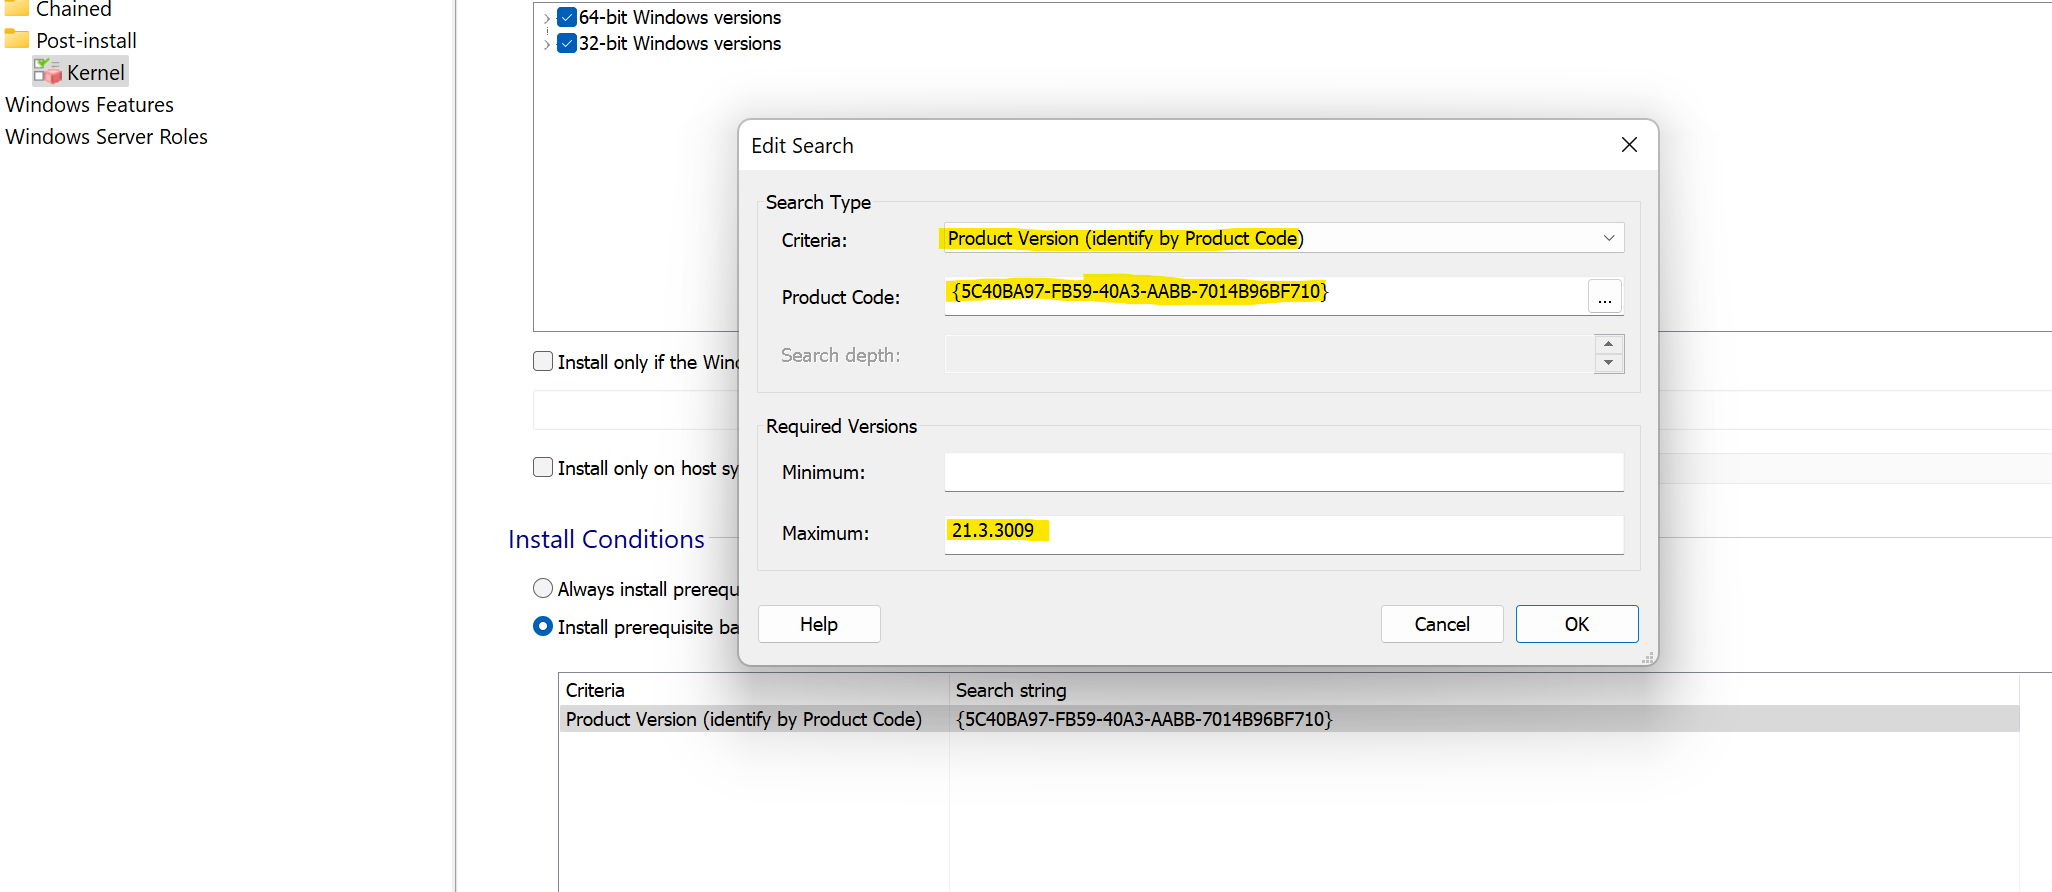
Task: Click into the Minimum version field
Action: [x=1283, y=472]
